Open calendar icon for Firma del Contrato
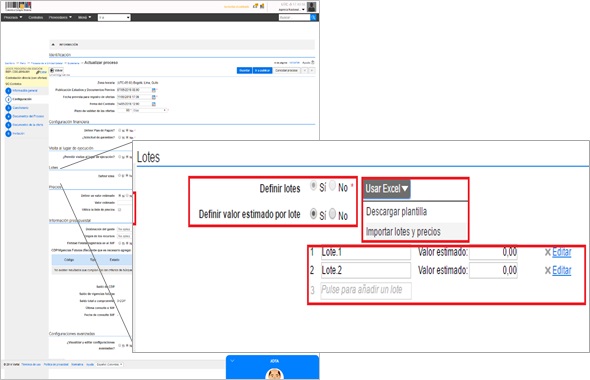Screen dimensions: 590x380 click(154, 104)
